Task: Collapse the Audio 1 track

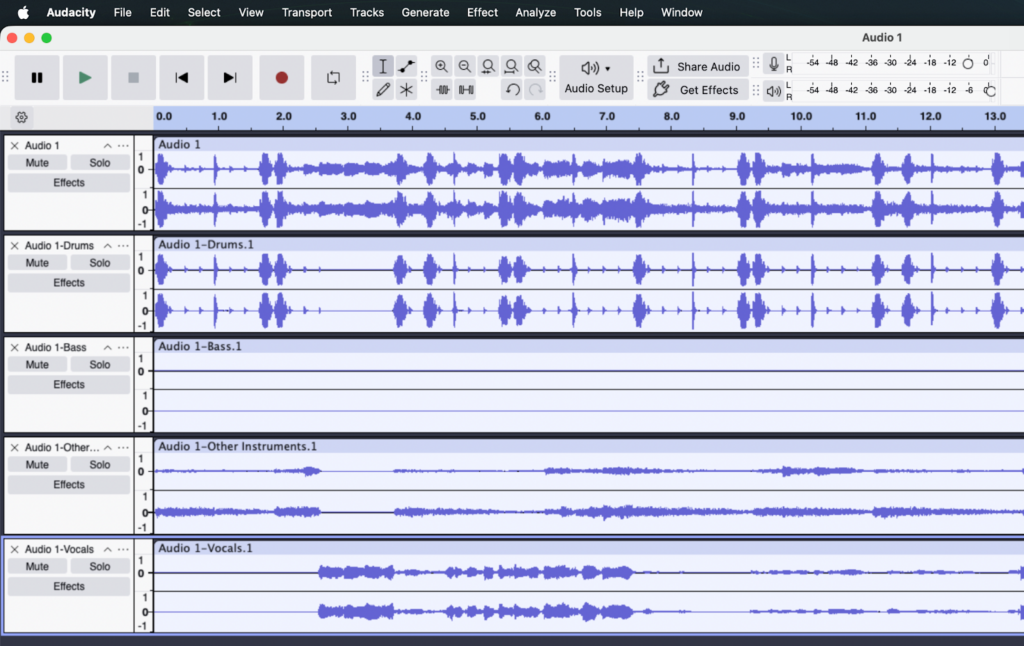Action: point(108,146)
